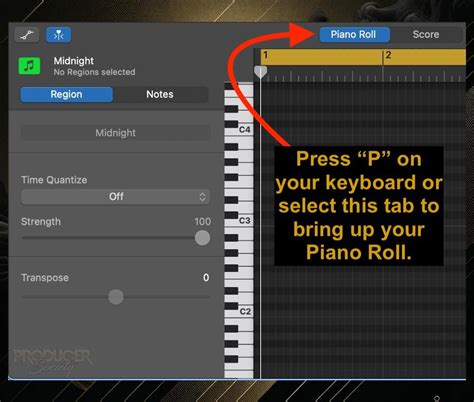Select the Region inspector tab
The width and height of the screenshot is (474, 402).
click(x=66, y=94)
